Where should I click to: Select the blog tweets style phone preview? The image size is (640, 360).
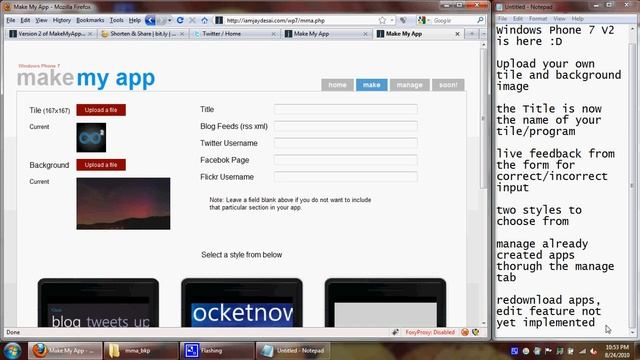pos(98,303)
